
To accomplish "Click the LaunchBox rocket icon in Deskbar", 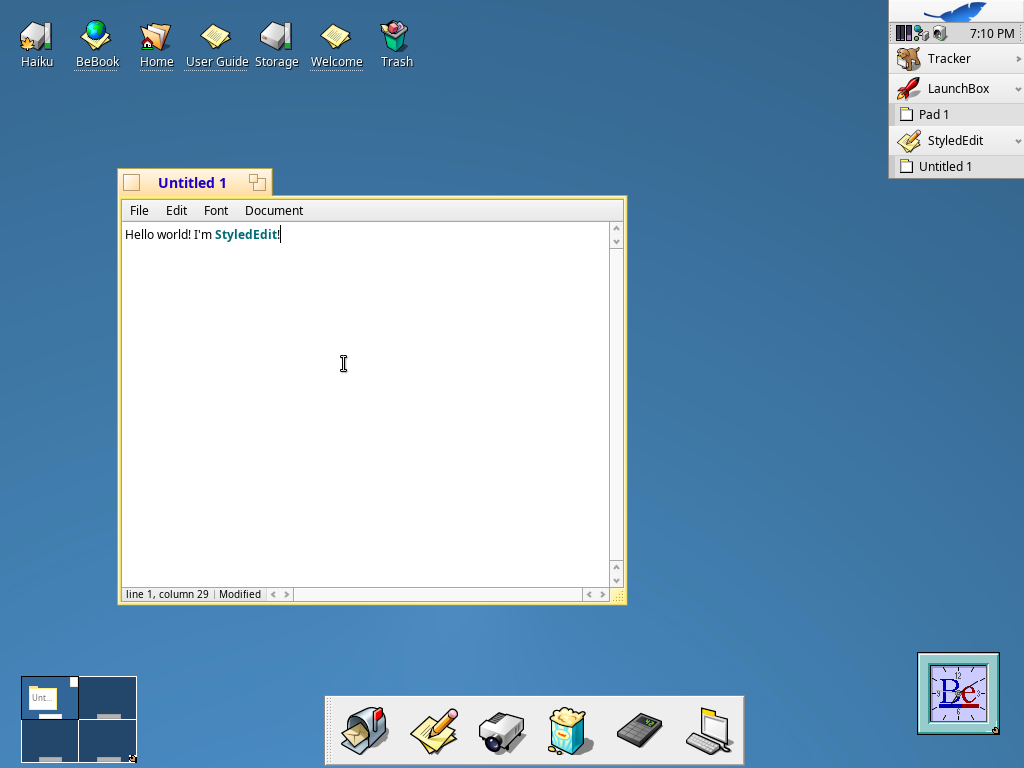I will [908, 88].
